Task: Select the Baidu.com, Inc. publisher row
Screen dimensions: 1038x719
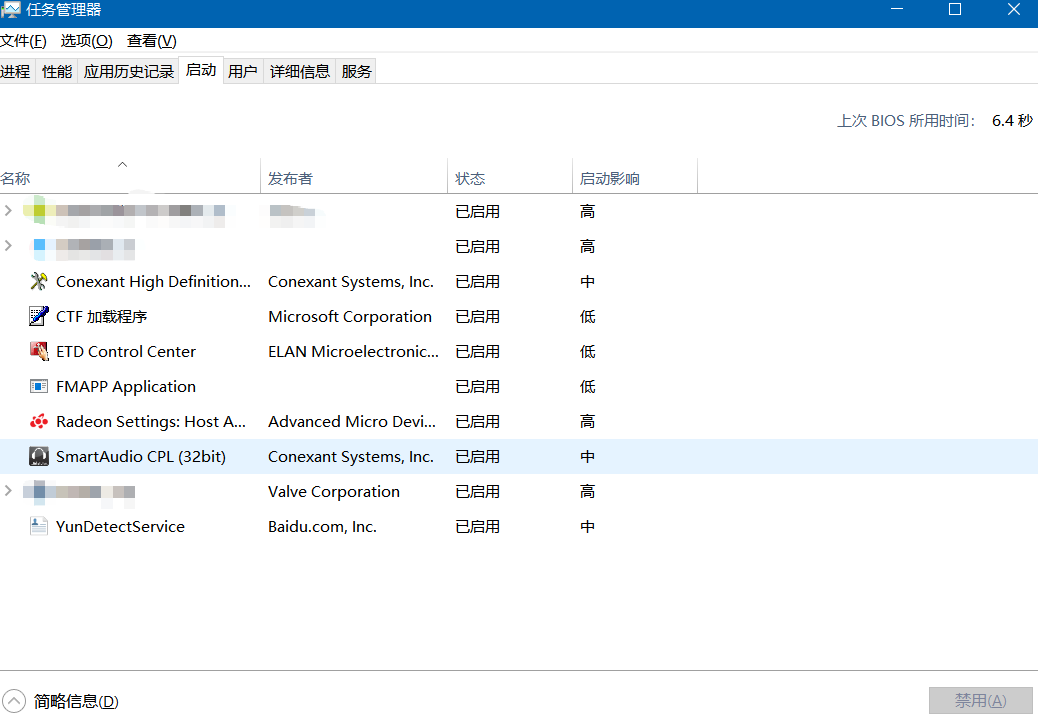Action: click(x=322, y=527)
